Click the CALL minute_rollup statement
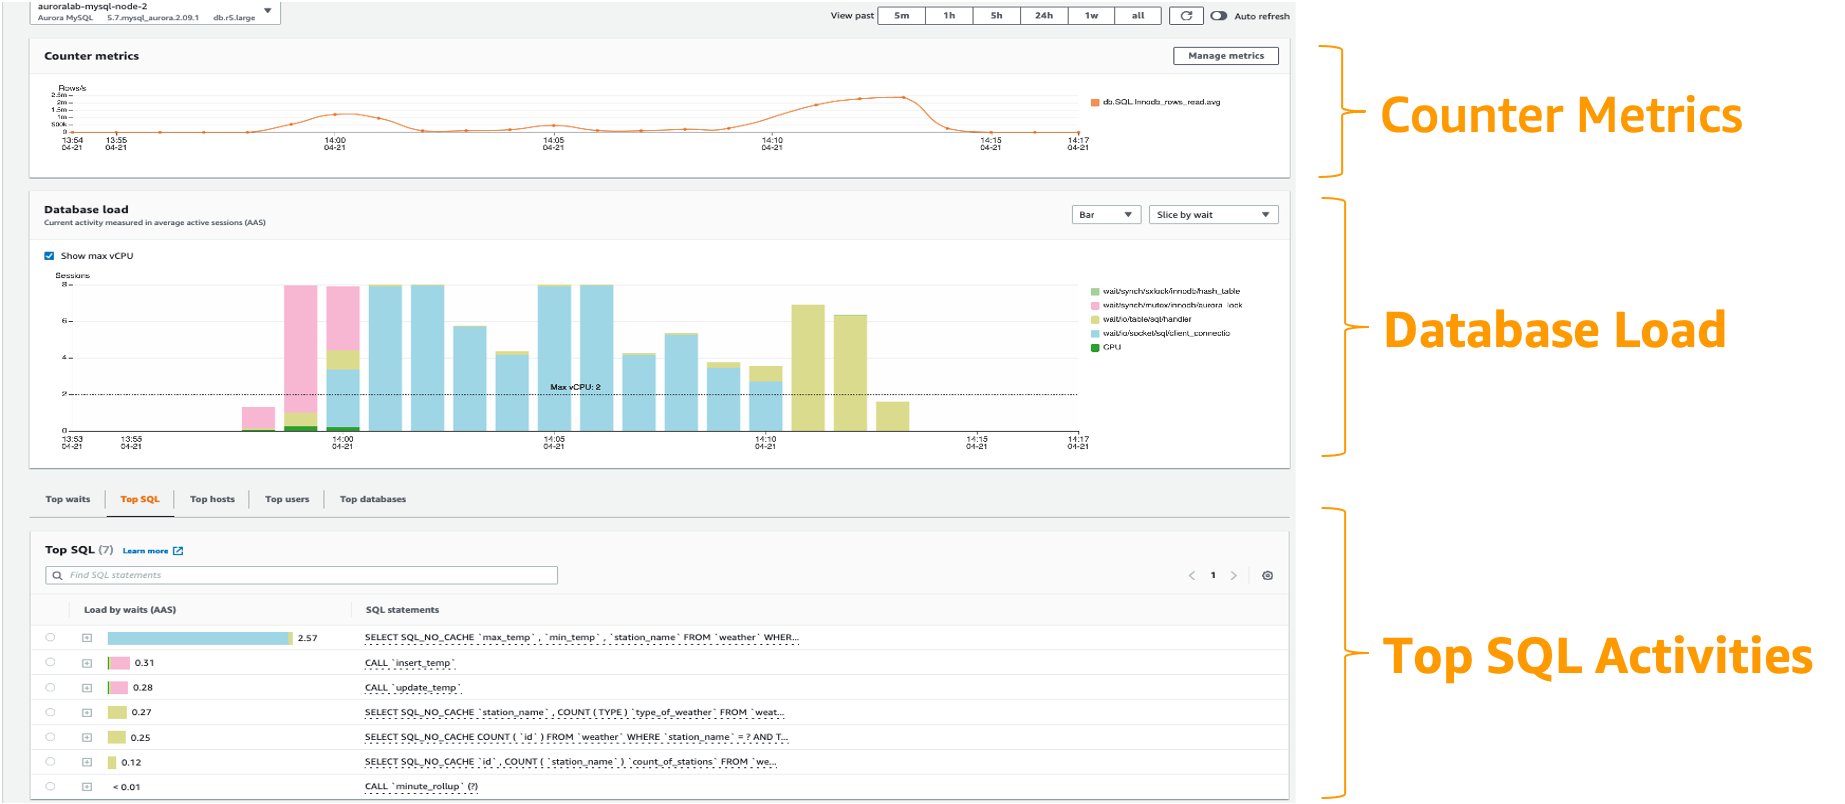This screenshot has width=1845, height=804. coord(421,787)
